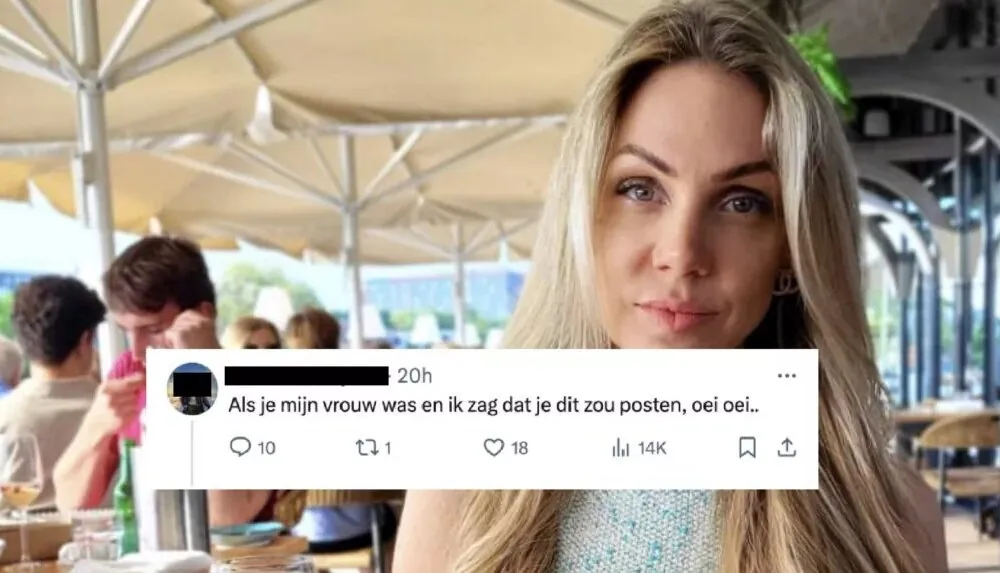Open the three-dot more options menu
Screen dimensions: 1000x573
787,375
